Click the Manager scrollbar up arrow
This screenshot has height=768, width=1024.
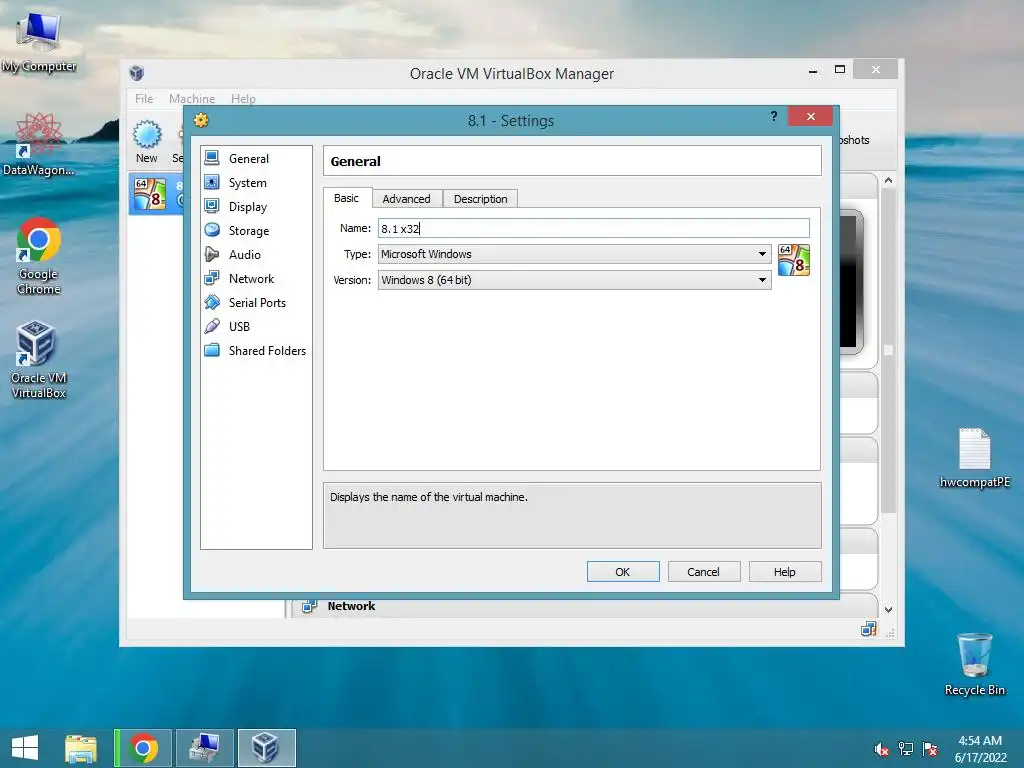888,180
